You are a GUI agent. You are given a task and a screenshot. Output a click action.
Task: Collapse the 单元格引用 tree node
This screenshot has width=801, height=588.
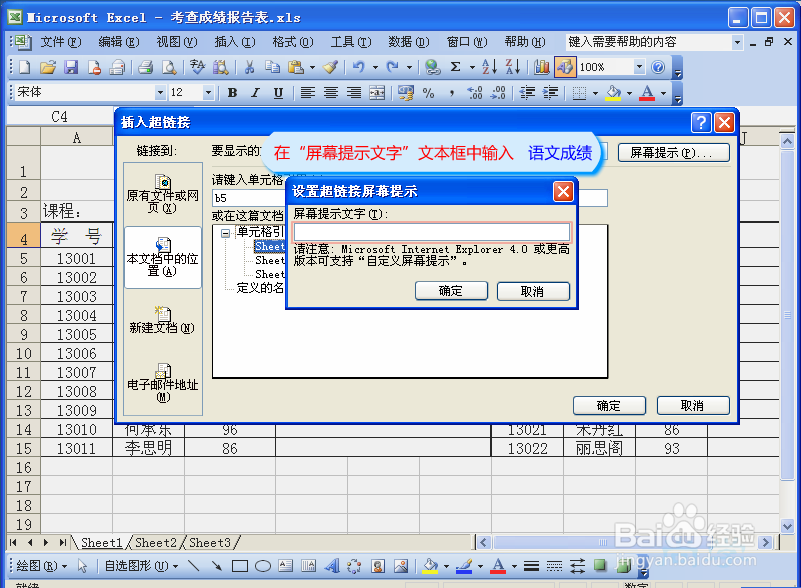pyautogui.click(x=225, y=233)
